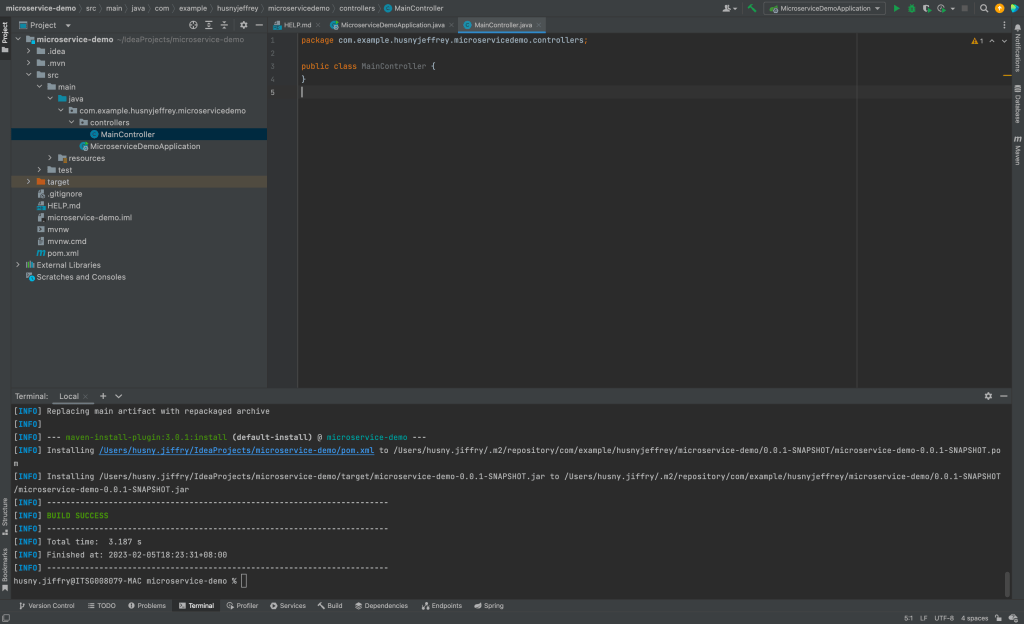Run MicroserviceDemoApplication with the green play icon
Image resolution: width=1024 pixels, height=624 pixels.
(896, 8)
